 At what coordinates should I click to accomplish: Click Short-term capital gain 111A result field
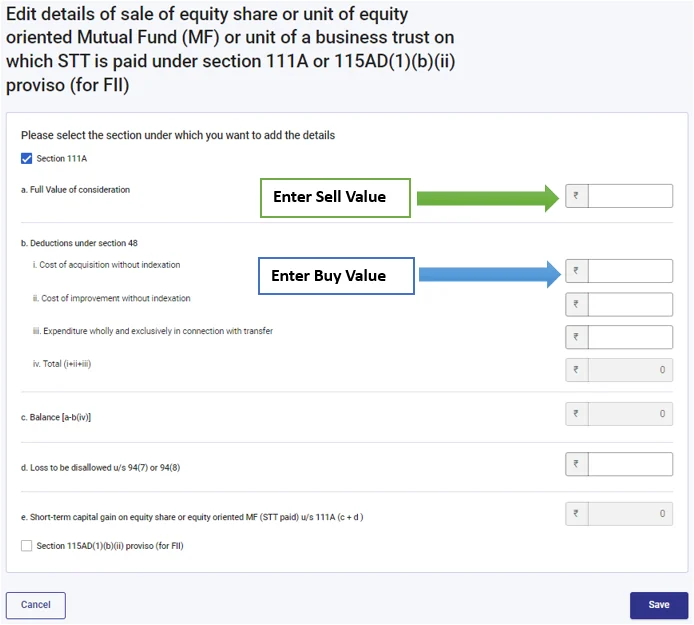click(629, 514)
